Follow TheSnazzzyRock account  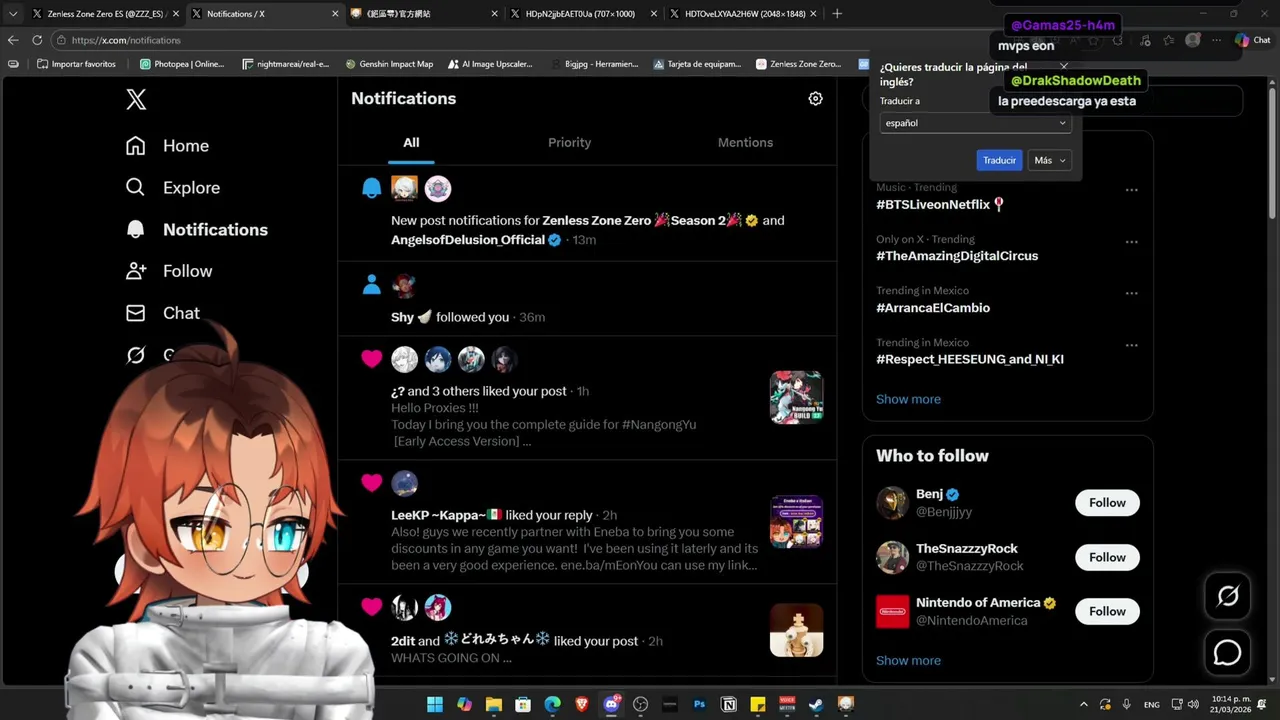(1107, 557)
